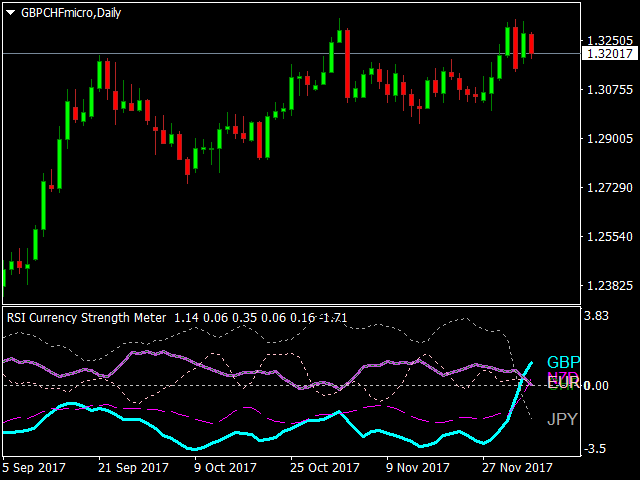
Task: Click the 21 Sep 2017 date label
Action: (131, 467)
